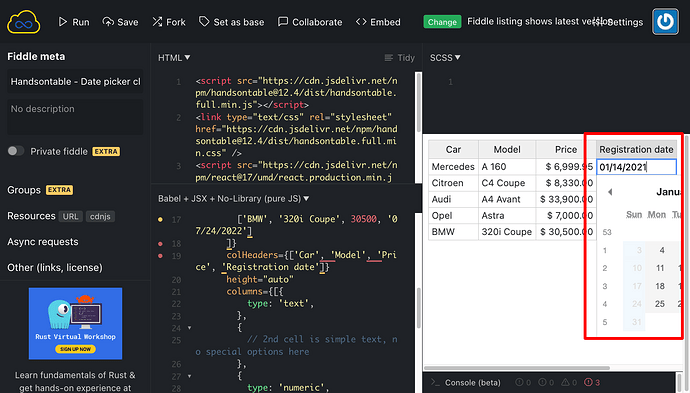Open the Groups section
Image resolution: width=690 pixels, height=393 pixels.
(x=24, y=190)
